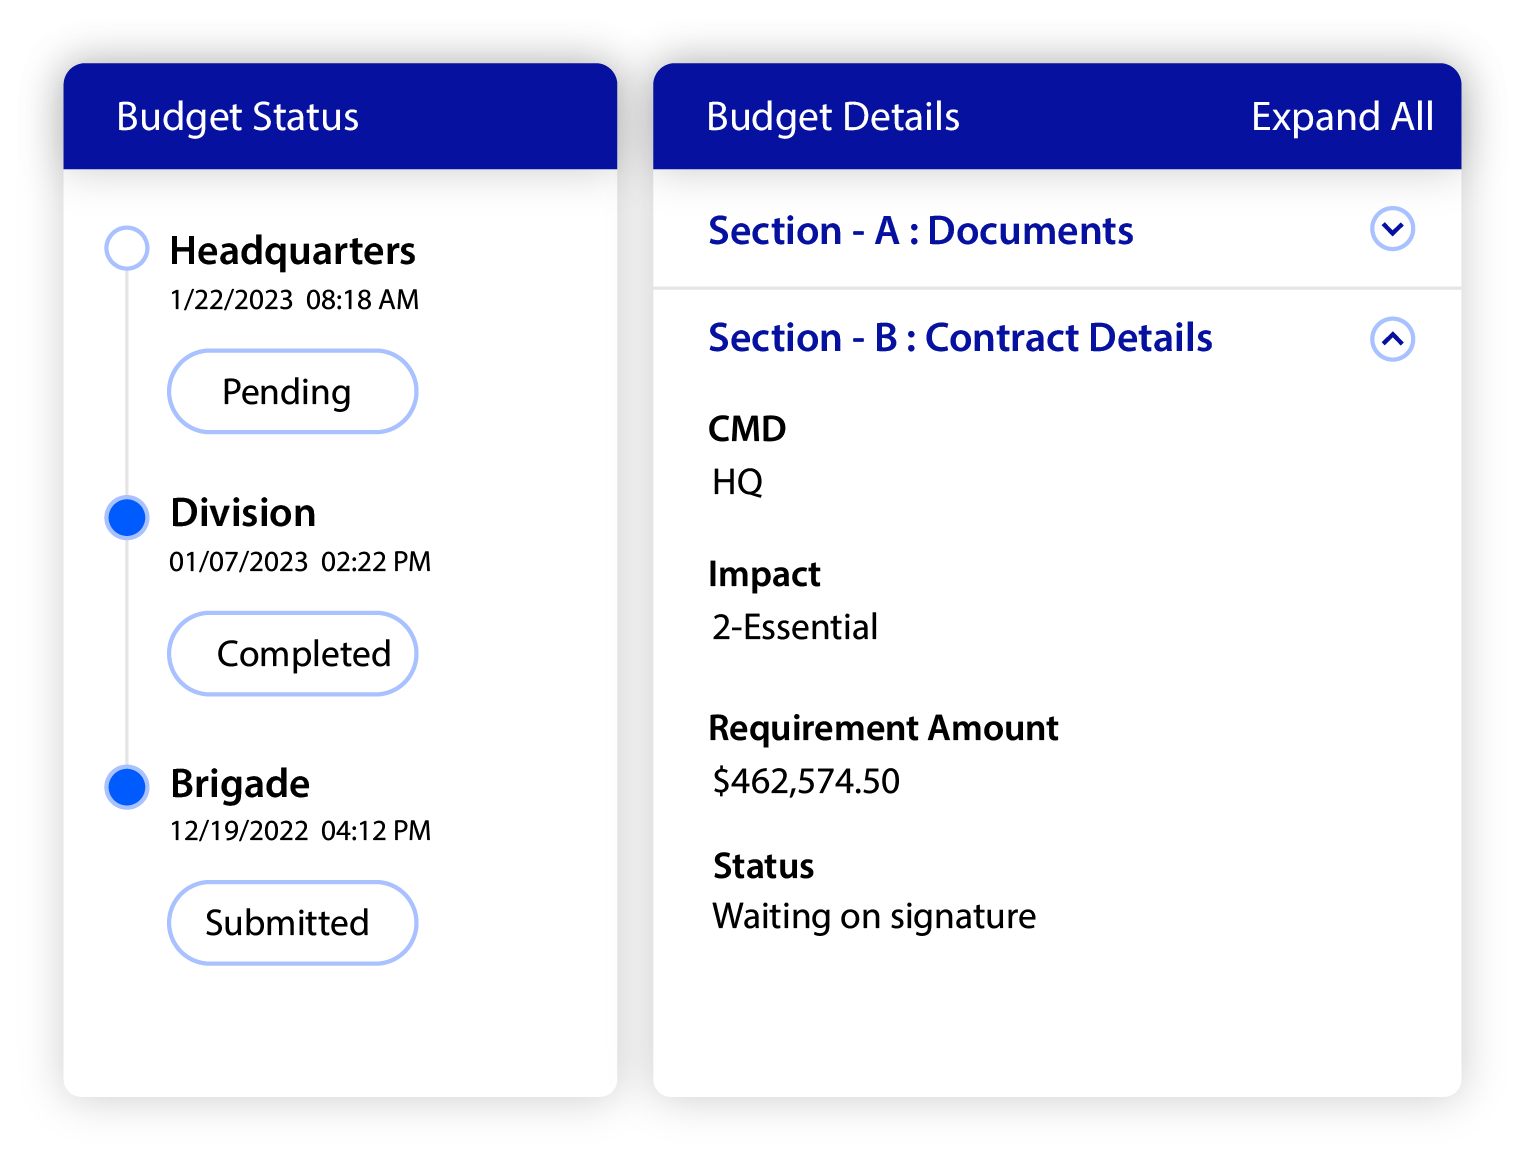Click Expand All in Budget Details header
1525x1160 pixels.
[1342, 116]
